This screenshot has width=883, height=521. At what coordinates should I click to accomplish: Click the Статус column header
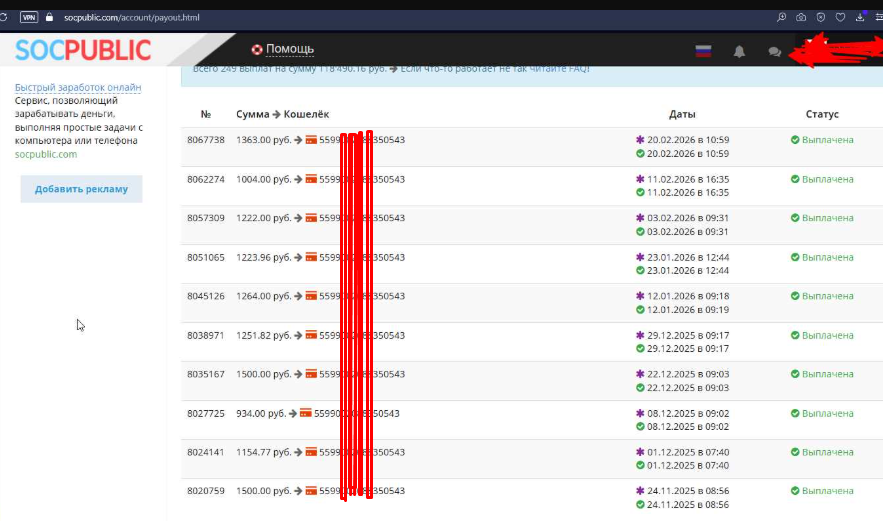point(822,114)
